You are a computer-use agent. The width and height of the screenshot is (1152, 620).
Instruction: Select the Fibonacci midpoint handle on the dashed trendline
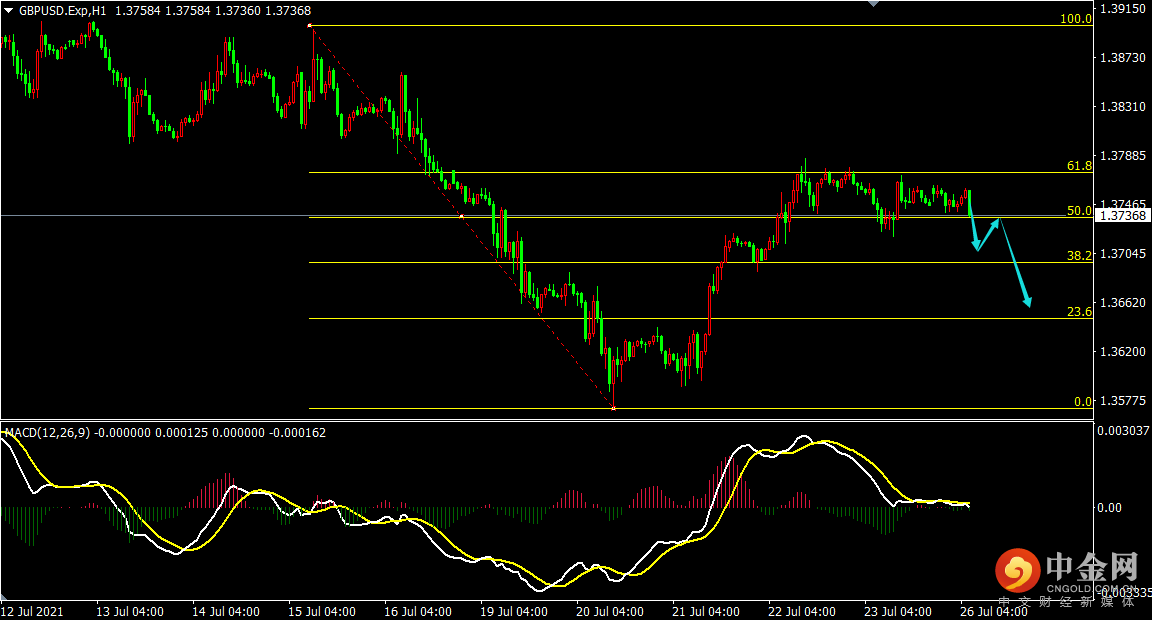461,216
